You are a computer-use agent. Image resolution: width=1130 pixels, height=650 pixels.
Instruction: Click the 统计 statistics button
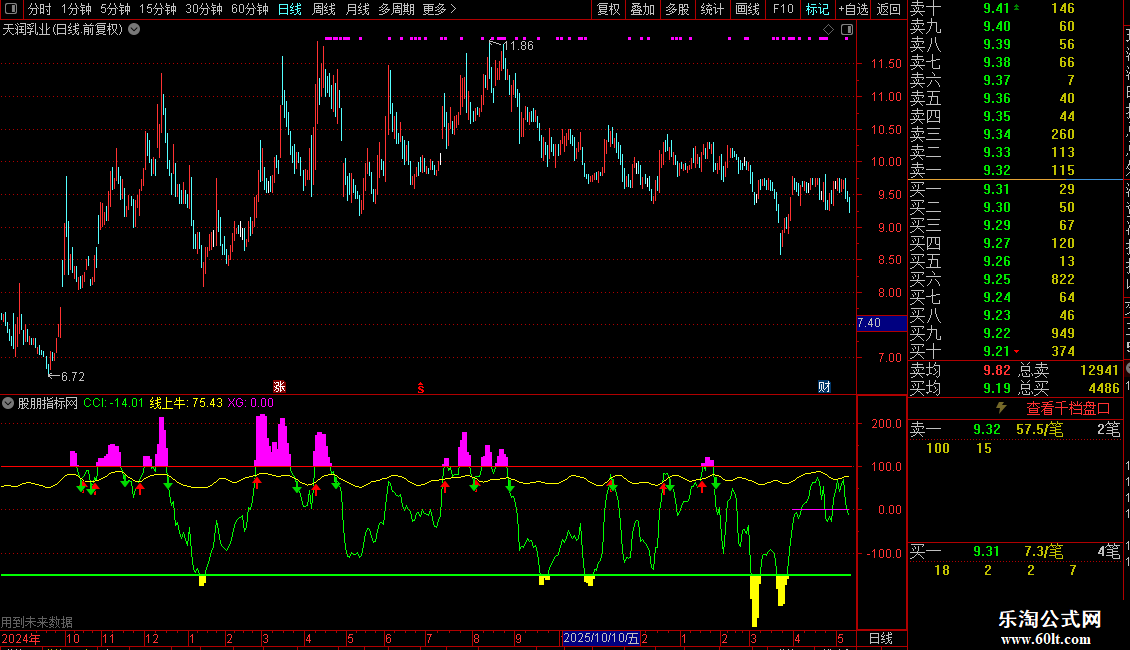pos(712,9)
